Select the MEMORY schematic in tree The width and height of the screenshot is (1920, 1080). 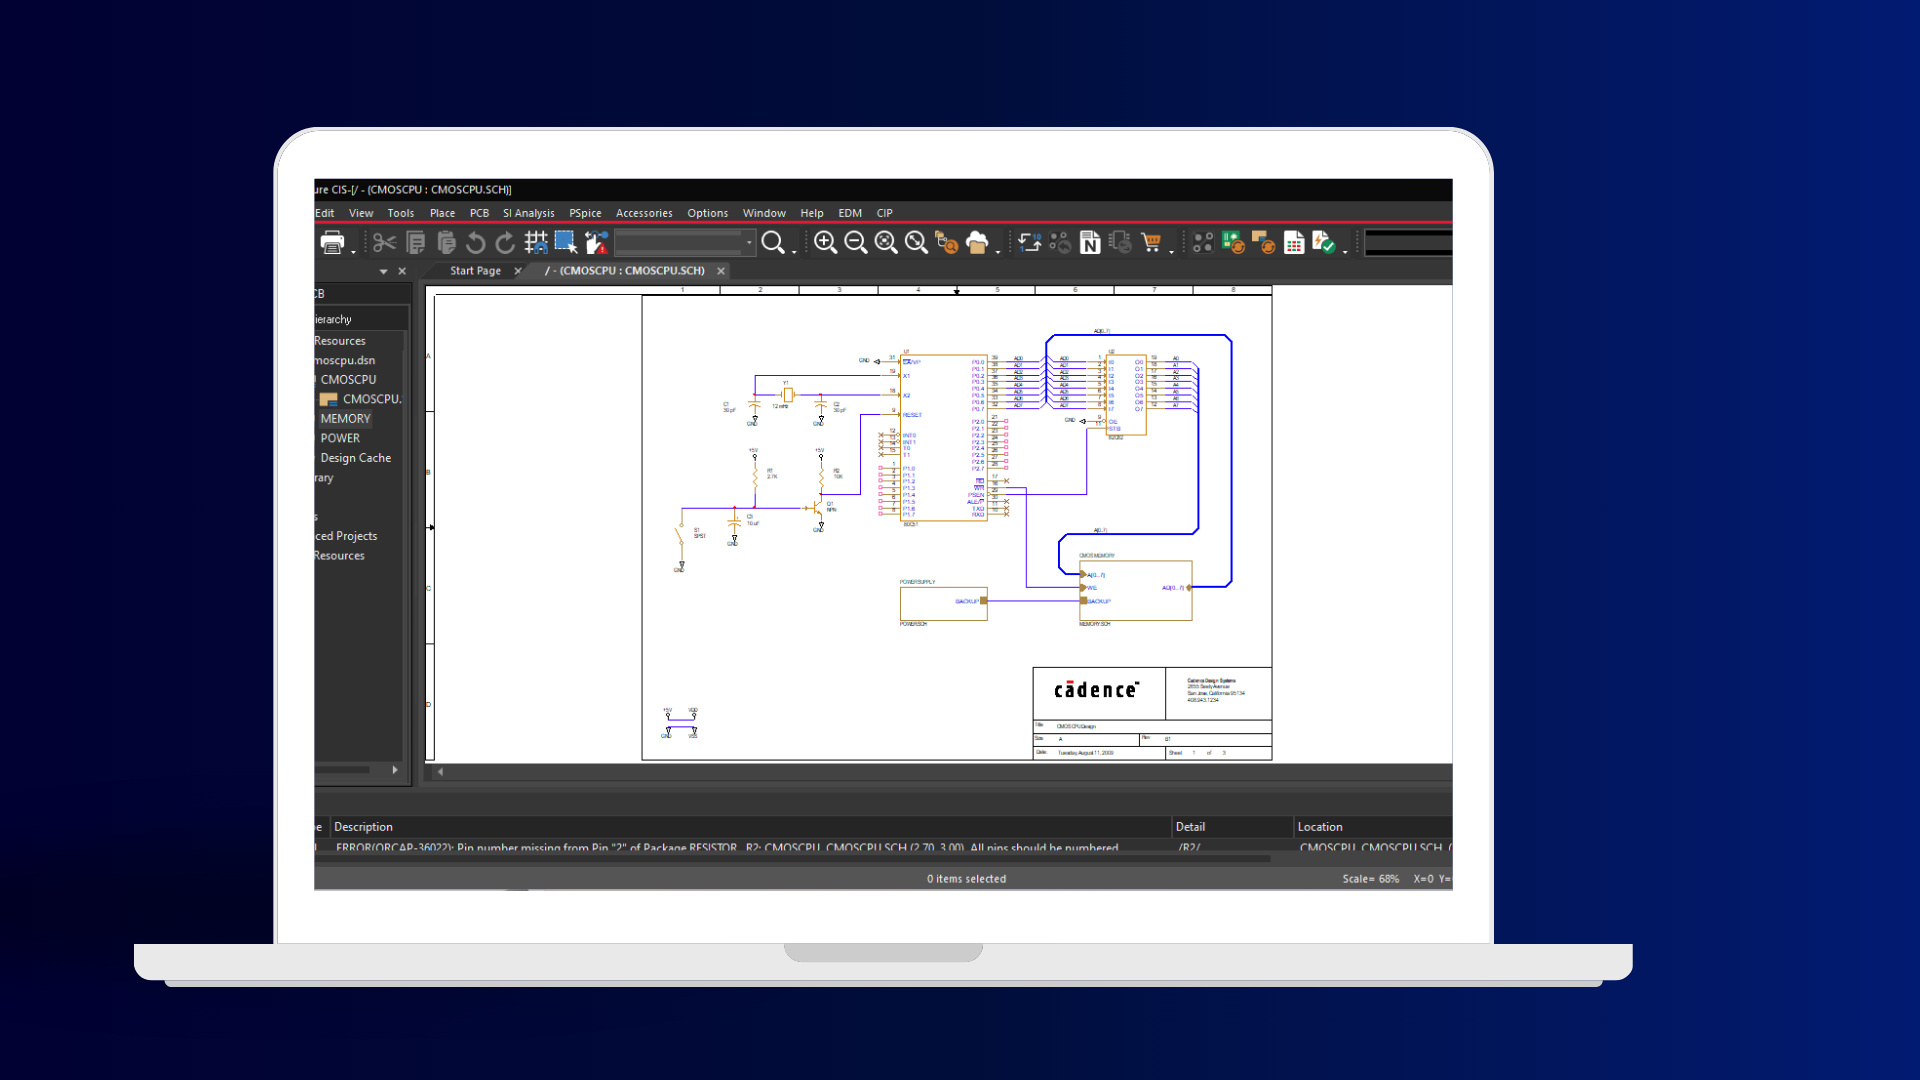[x=345, y=419]
